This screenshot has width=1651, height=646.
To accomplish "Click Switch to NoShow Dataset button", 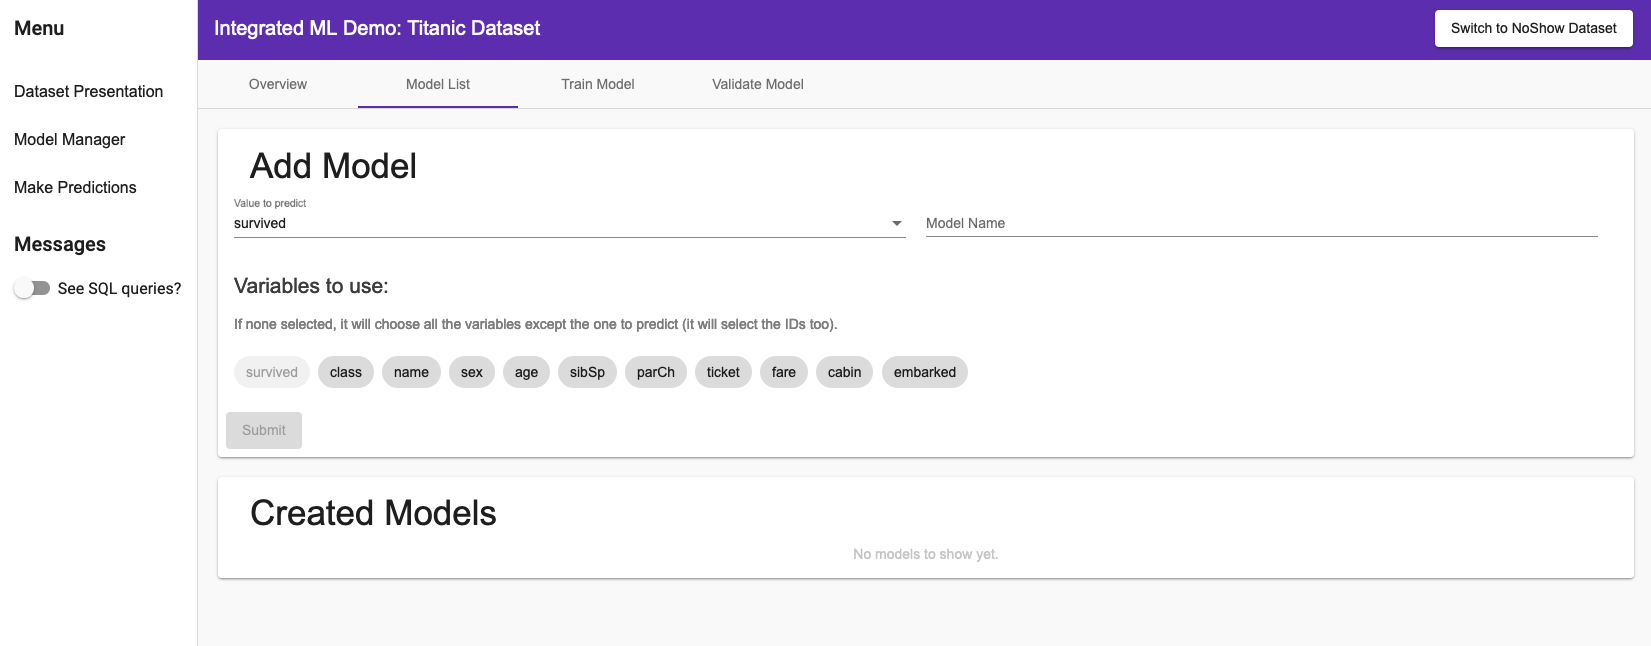I will pyautogui.click(x=1533, y=28).
